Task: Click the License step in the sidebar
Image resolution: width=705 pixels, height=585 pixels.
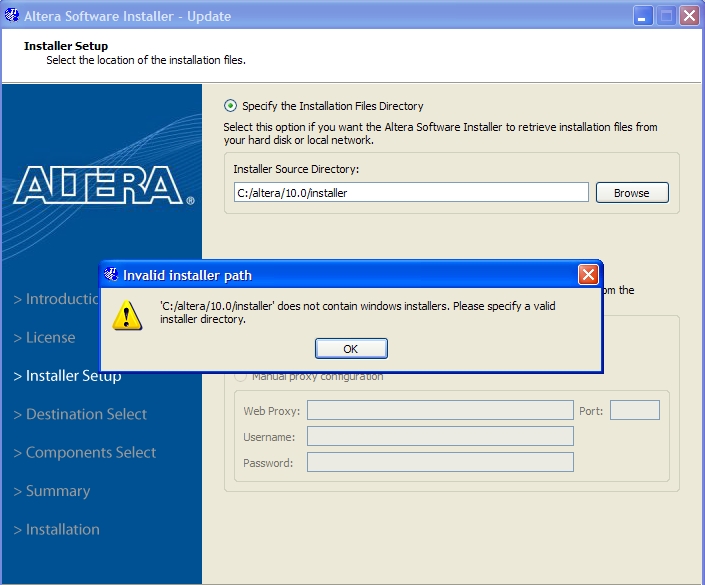Action: coord(44,337)
